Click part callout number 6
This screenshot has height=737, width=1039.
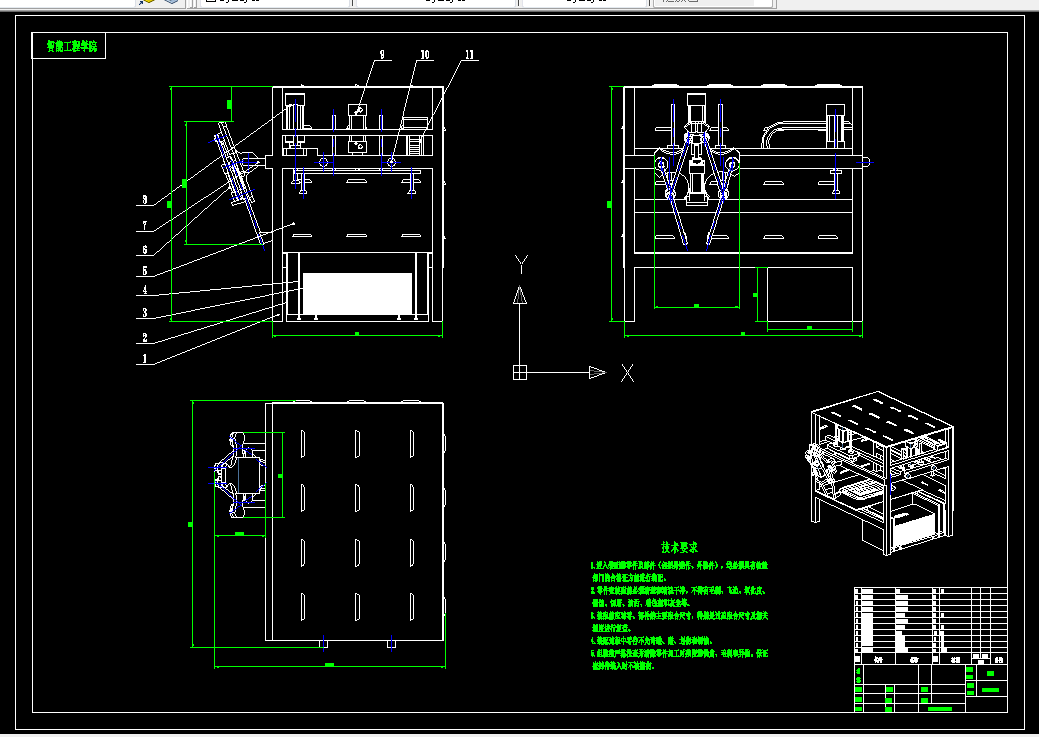pos(145,251)
